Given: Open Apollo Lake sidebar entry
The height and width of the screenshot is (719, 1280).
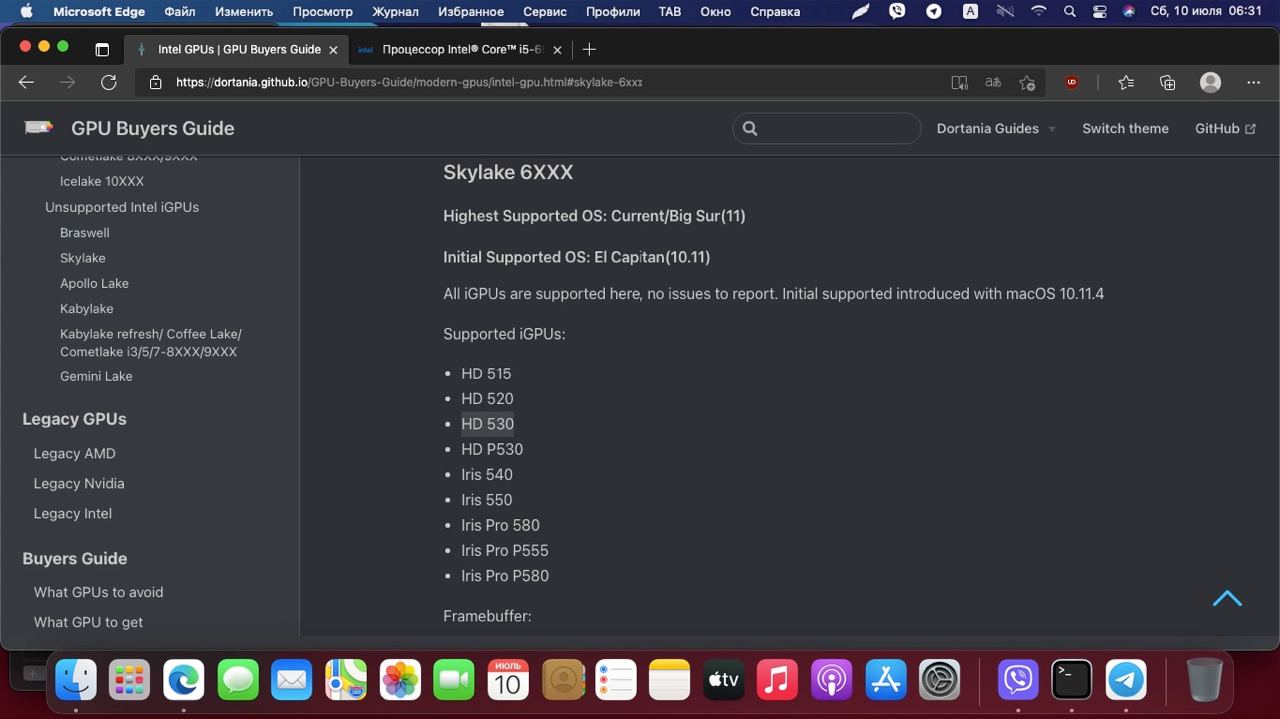Looking at the screenshot, I should click(94, 283).
